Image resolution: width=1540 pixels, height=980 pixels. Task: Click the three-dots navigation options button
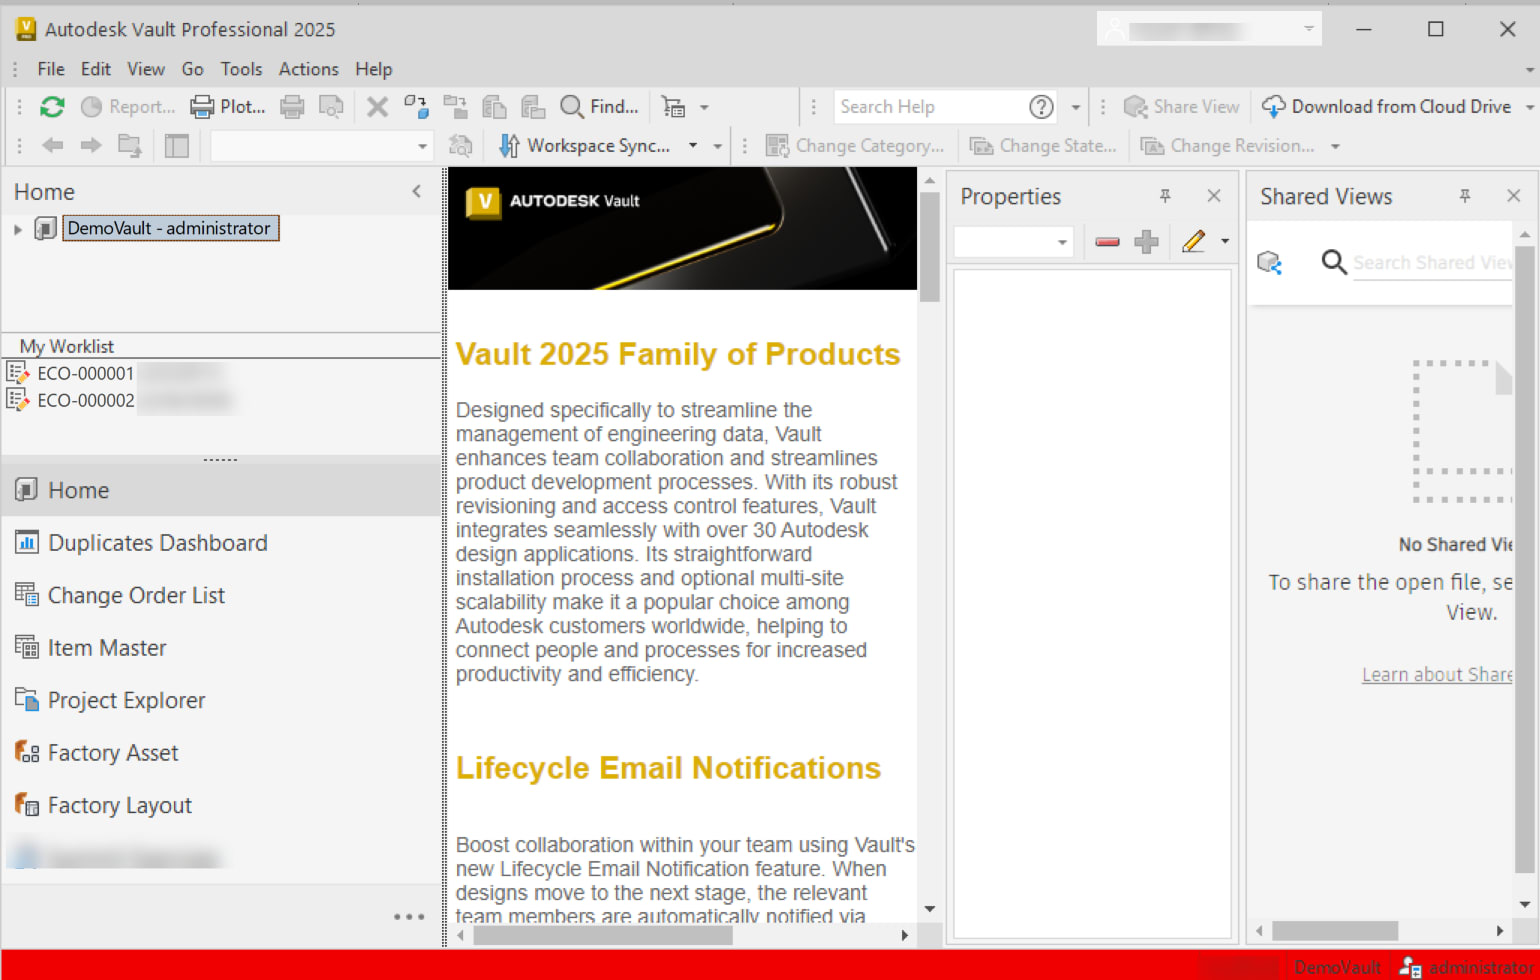click(409, 916)
